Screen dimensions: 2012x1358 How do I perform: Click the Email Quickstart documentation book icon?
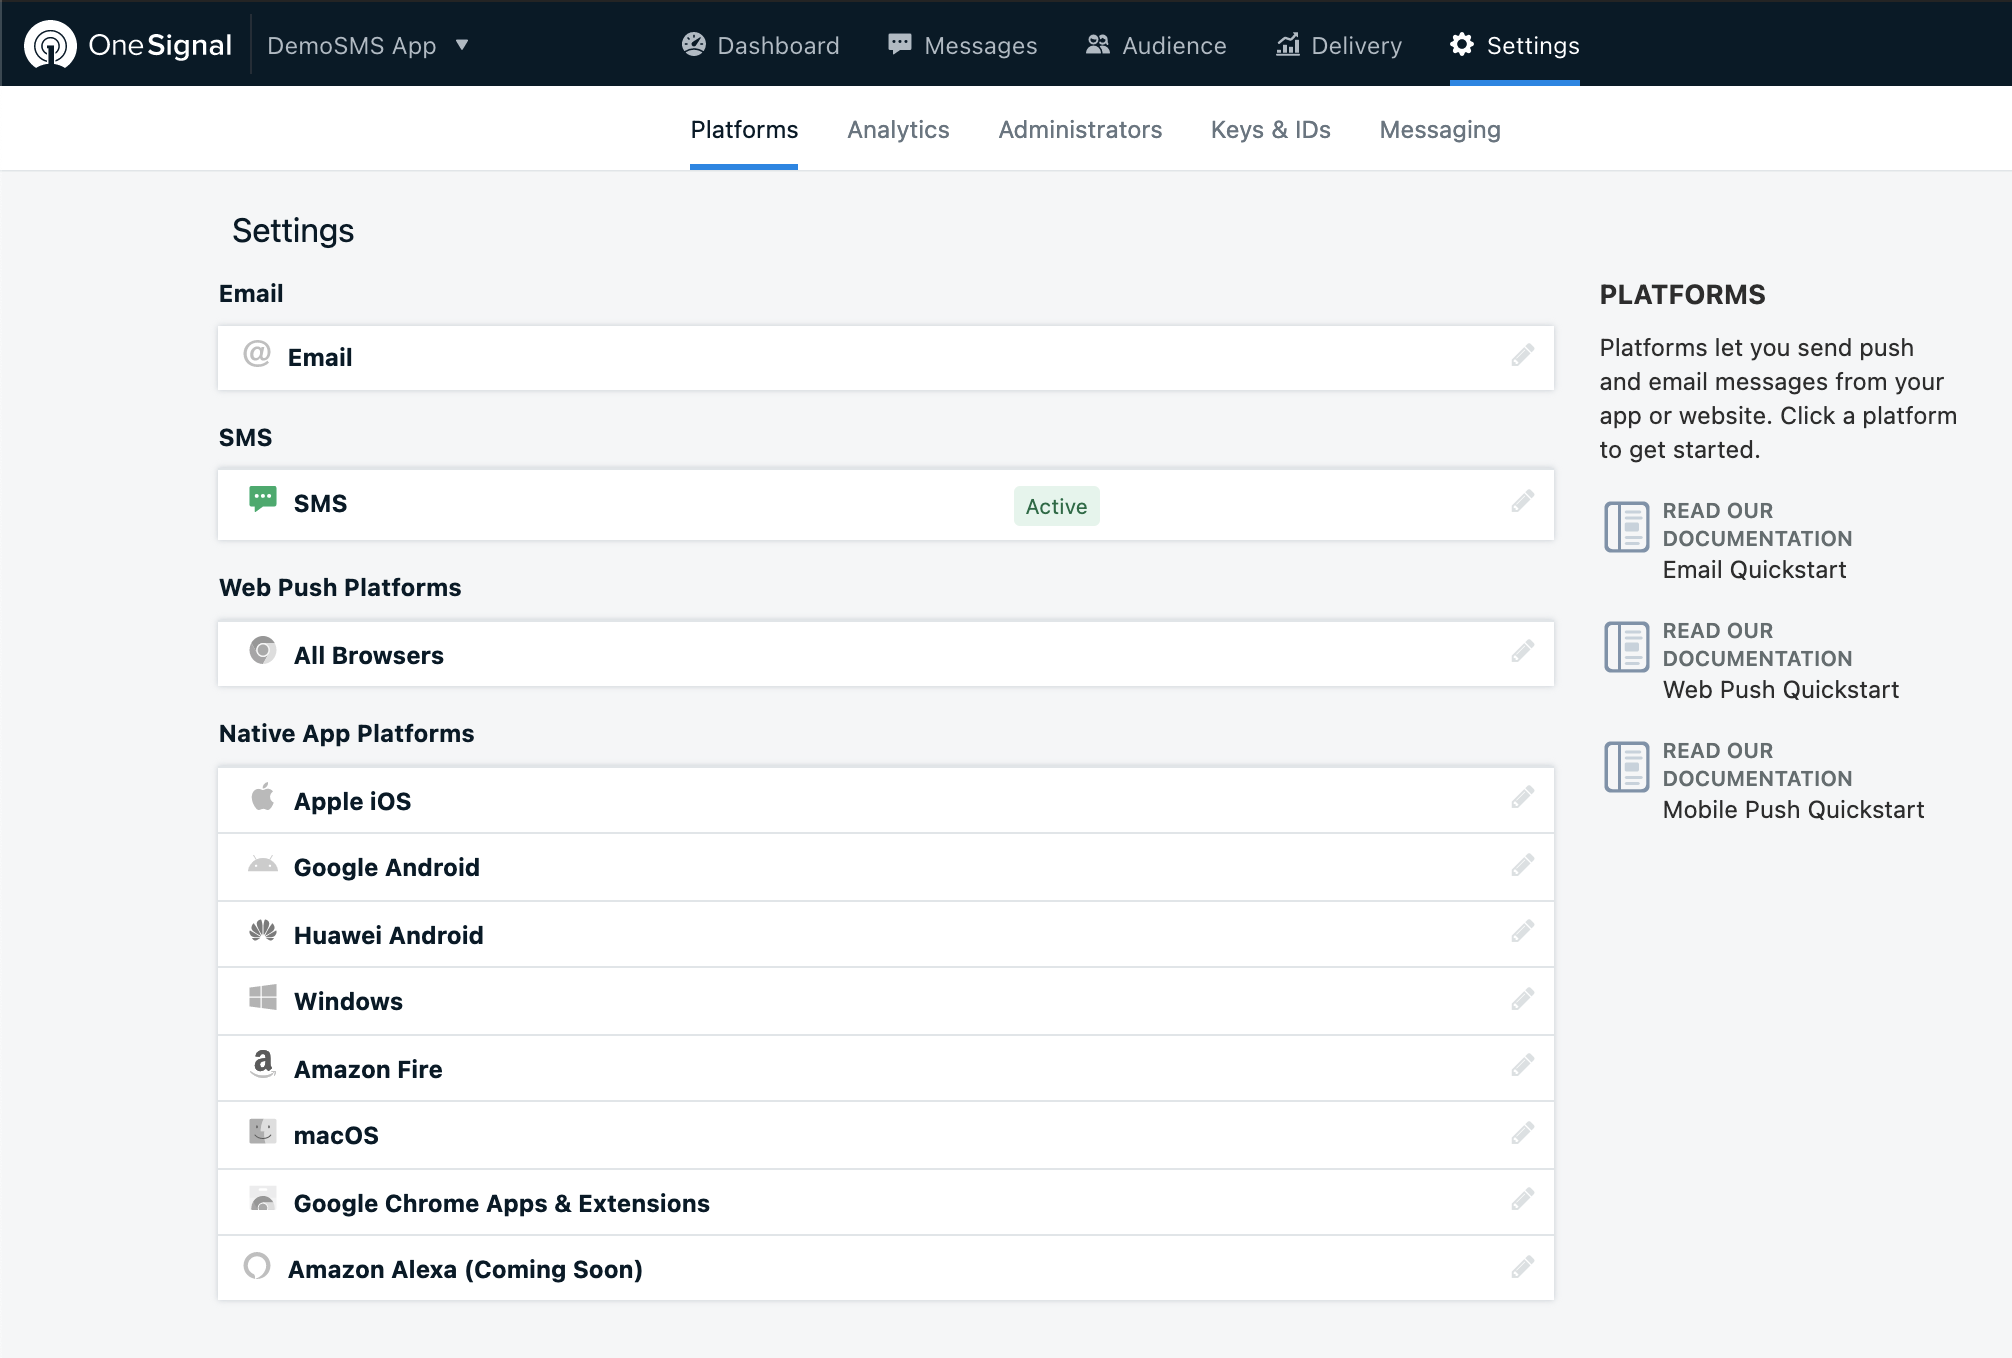point(1626,527)
